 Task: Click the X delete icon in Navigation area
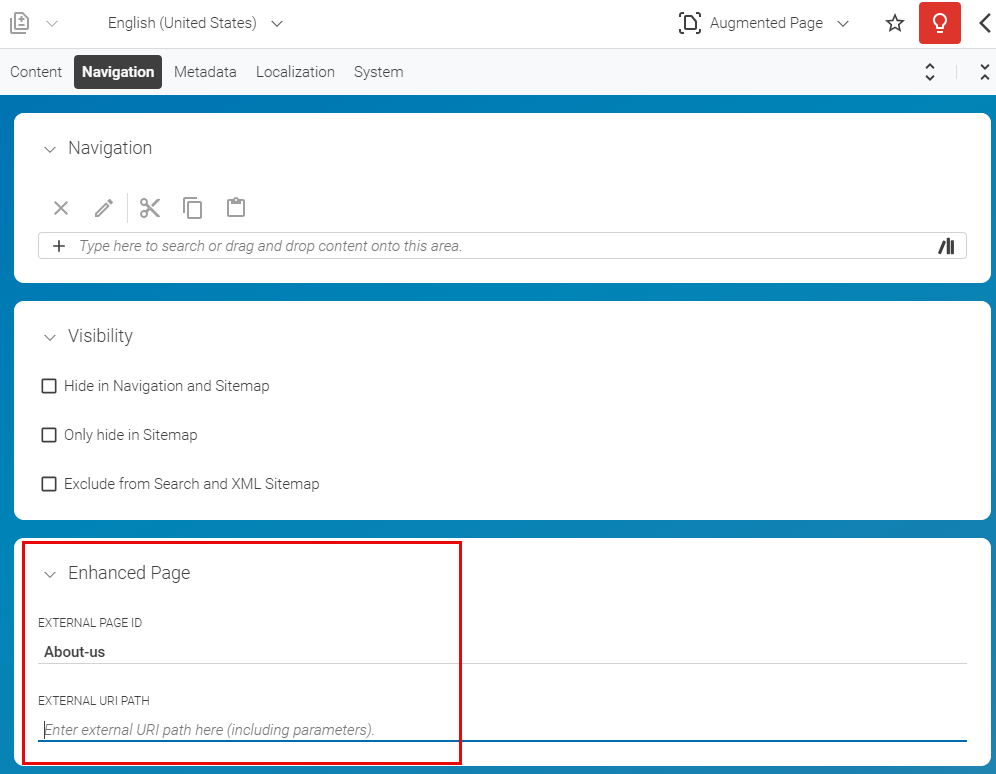[x=60, y=207]
